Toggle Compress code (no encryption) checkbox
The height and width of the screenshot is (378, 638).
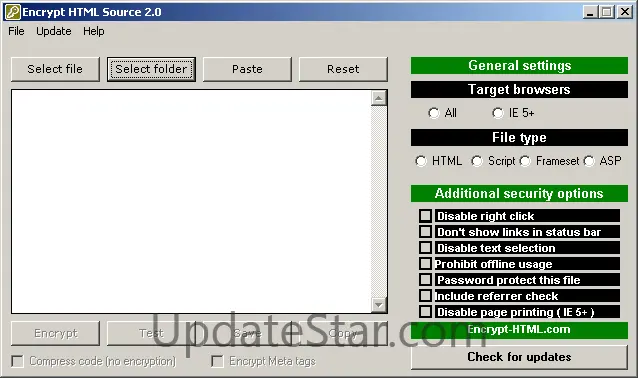click(x=17, y=361)
